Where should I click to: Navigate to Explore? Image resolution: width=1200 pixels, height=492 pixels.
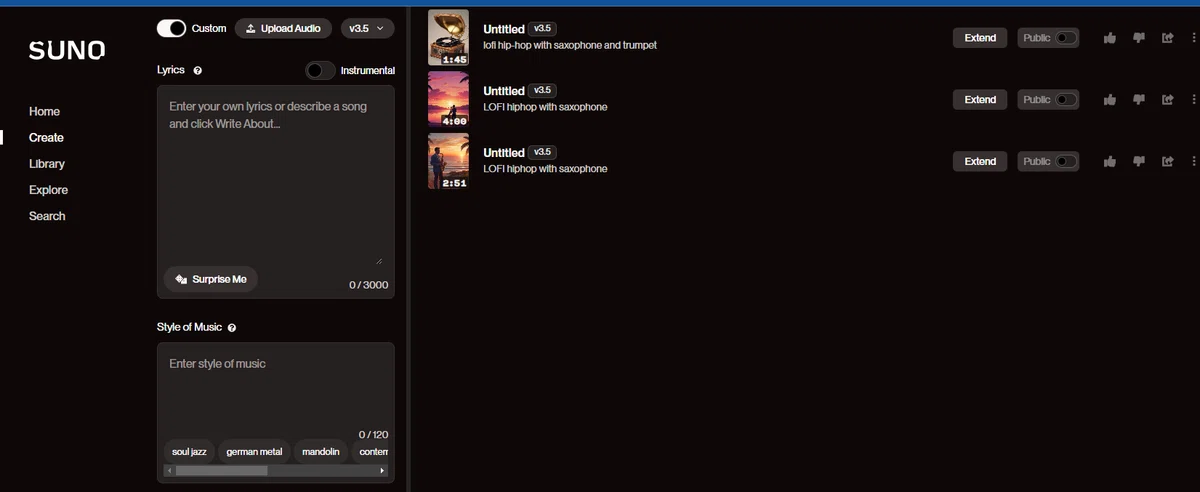[48, 190]
